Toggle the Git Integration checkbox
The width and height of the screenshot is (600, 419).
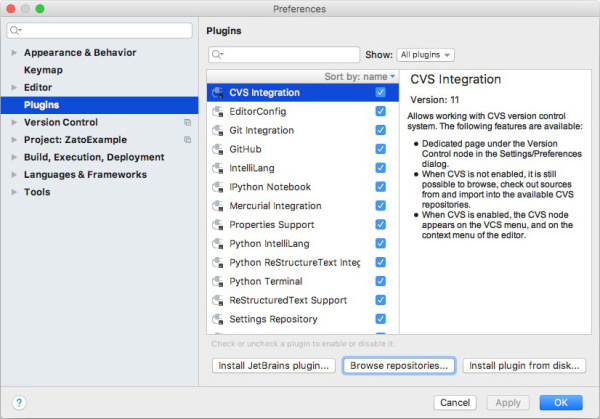[x=380, y=130]
